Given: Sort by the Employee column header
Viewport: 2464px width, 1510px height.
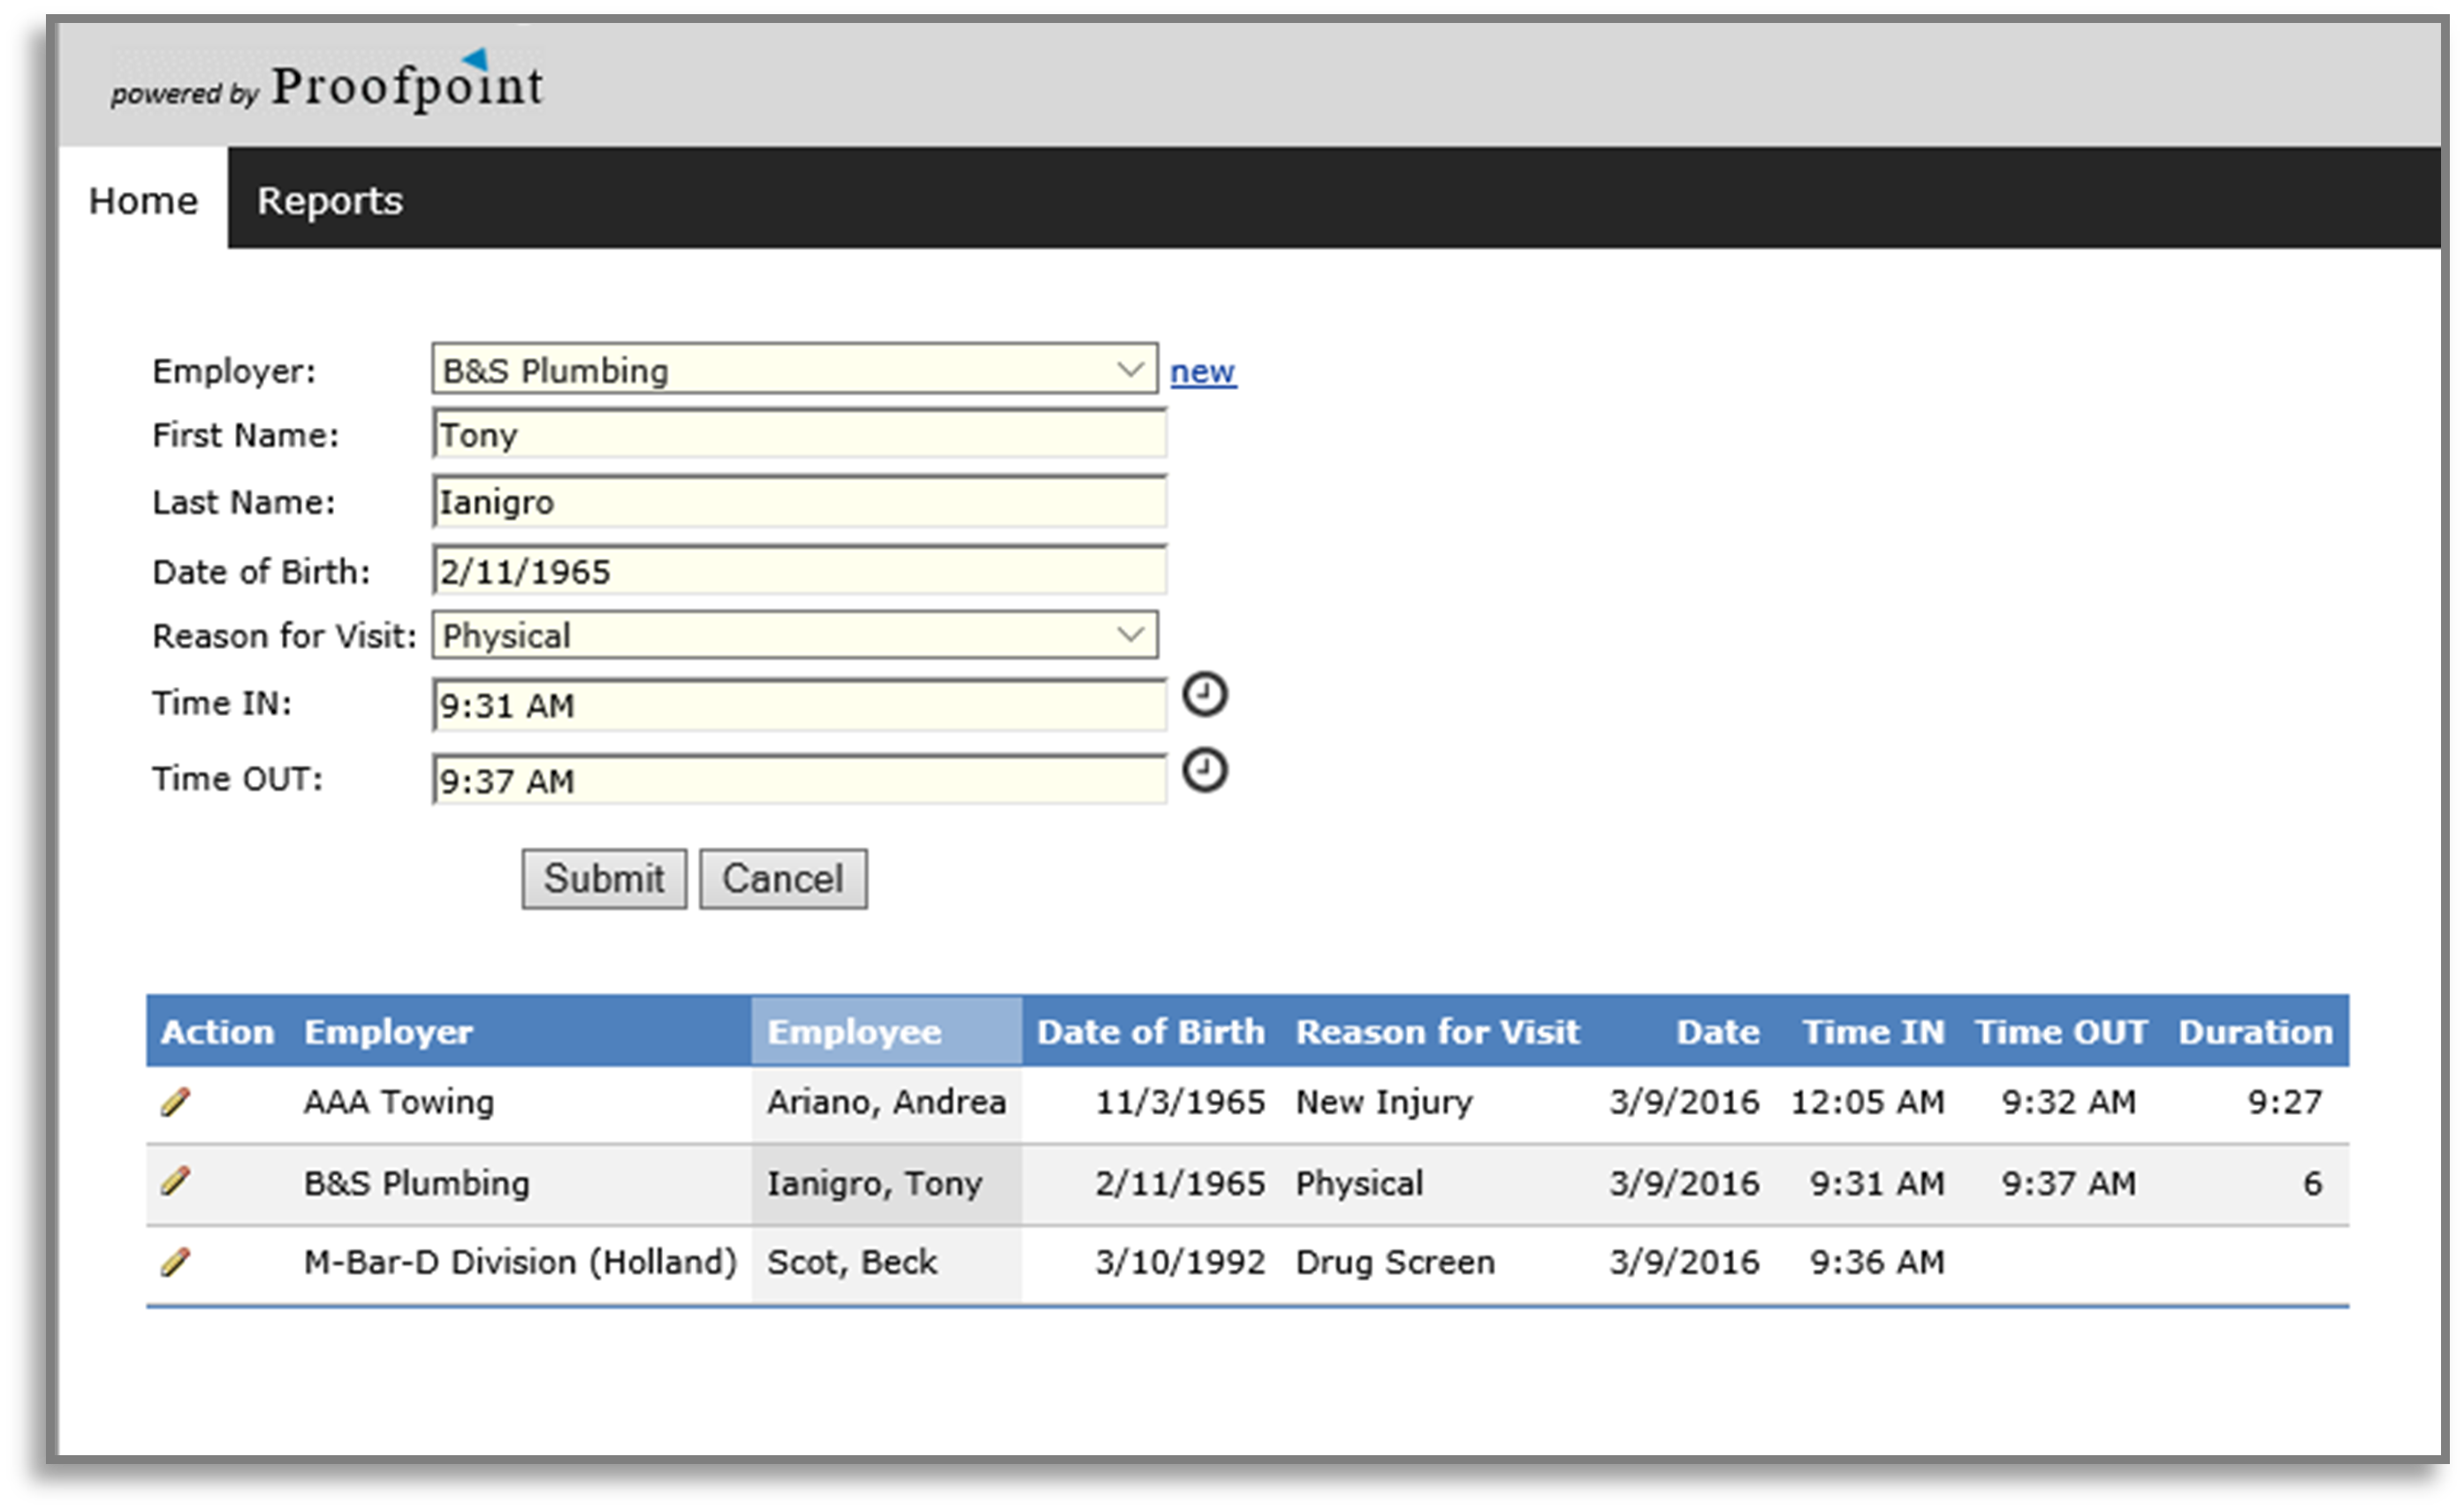Looking at the screenshot, I should (854, 1032).
